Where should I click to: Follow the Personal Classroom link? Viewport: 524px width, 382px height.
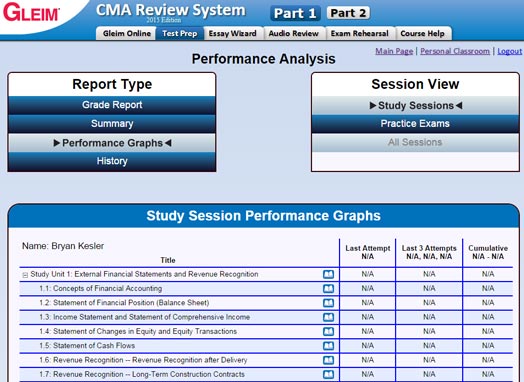tap(455, 51)
